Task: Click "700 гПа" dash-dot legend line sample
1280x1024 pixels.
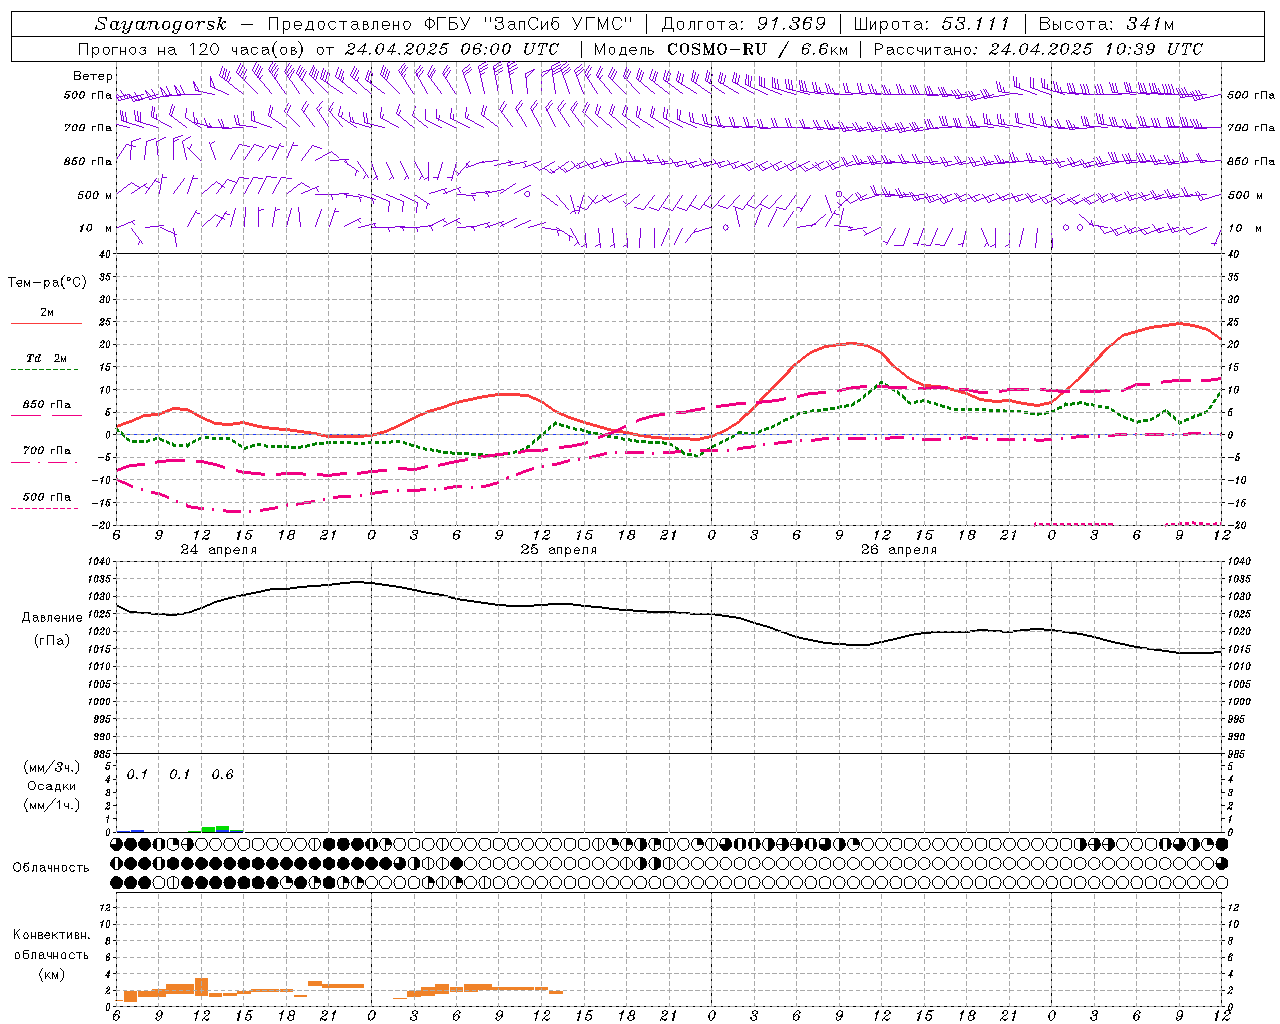Action: coord(45,462)
